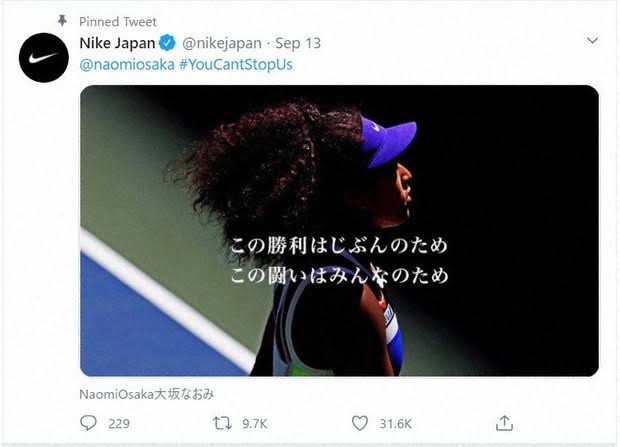Screen dimensions: 620x447
Task: Like the tweet with the heart icon
Action: 360,423
